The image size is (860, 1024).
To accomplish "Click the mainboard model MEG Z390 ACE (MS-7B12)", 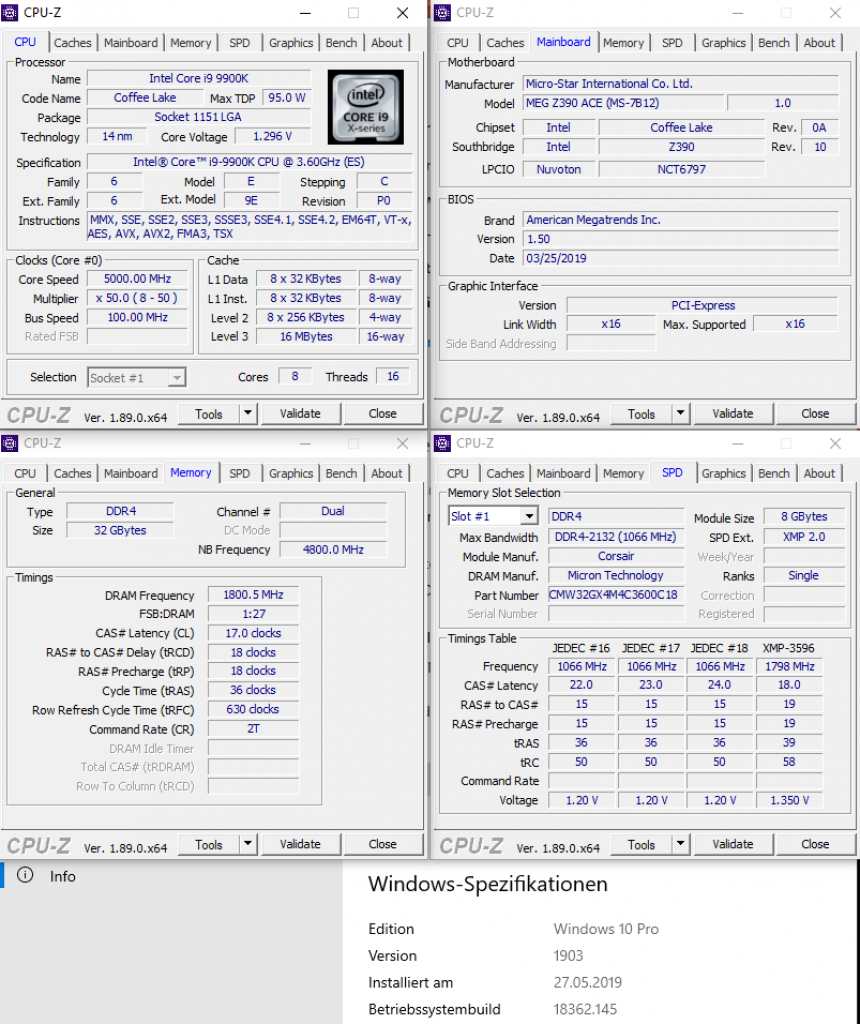I will coord(623,103).
